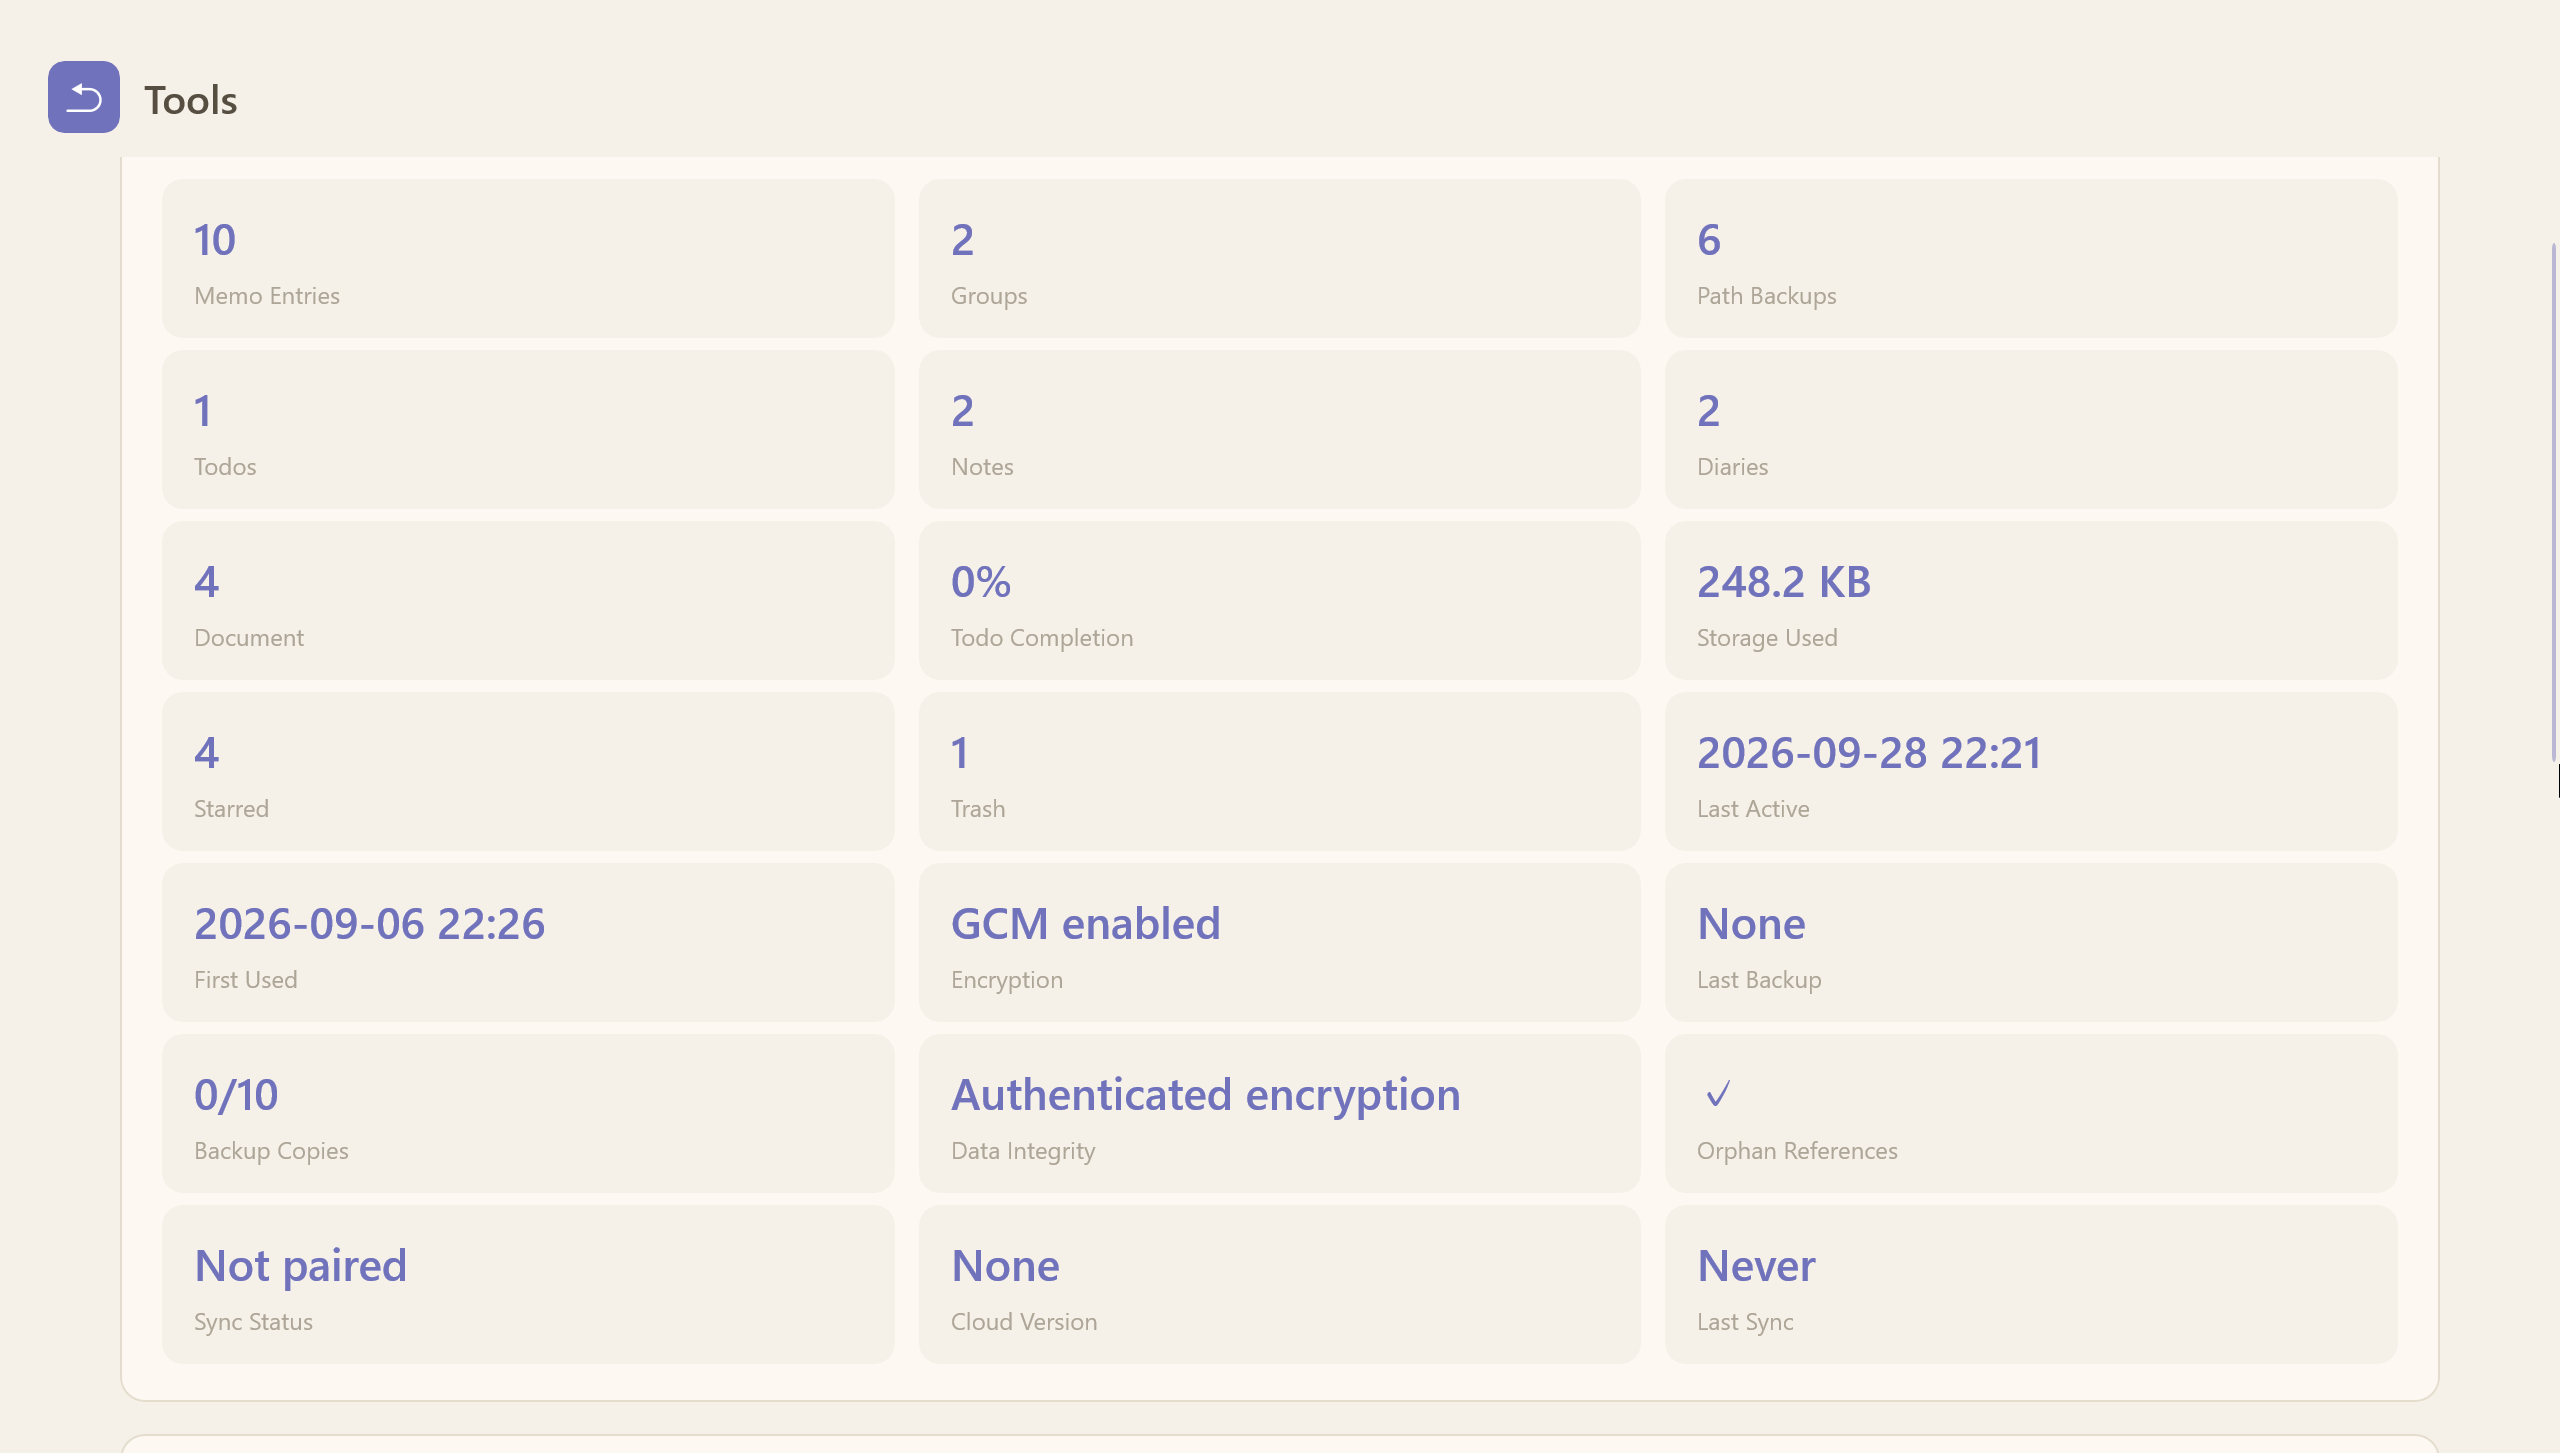Click the vertical scrollbar thumb on right edge
The image size is (2560, 1453).
coord(2554,500)
